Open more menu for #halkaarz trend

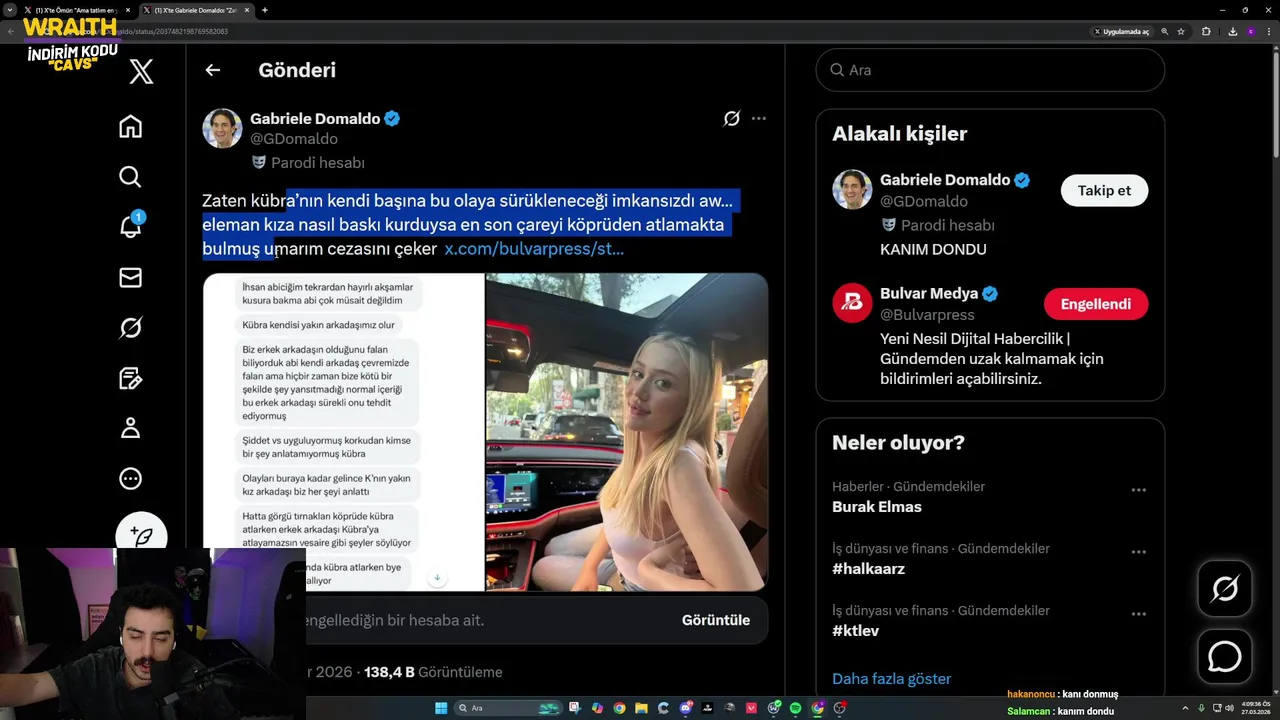[1138, 552]
